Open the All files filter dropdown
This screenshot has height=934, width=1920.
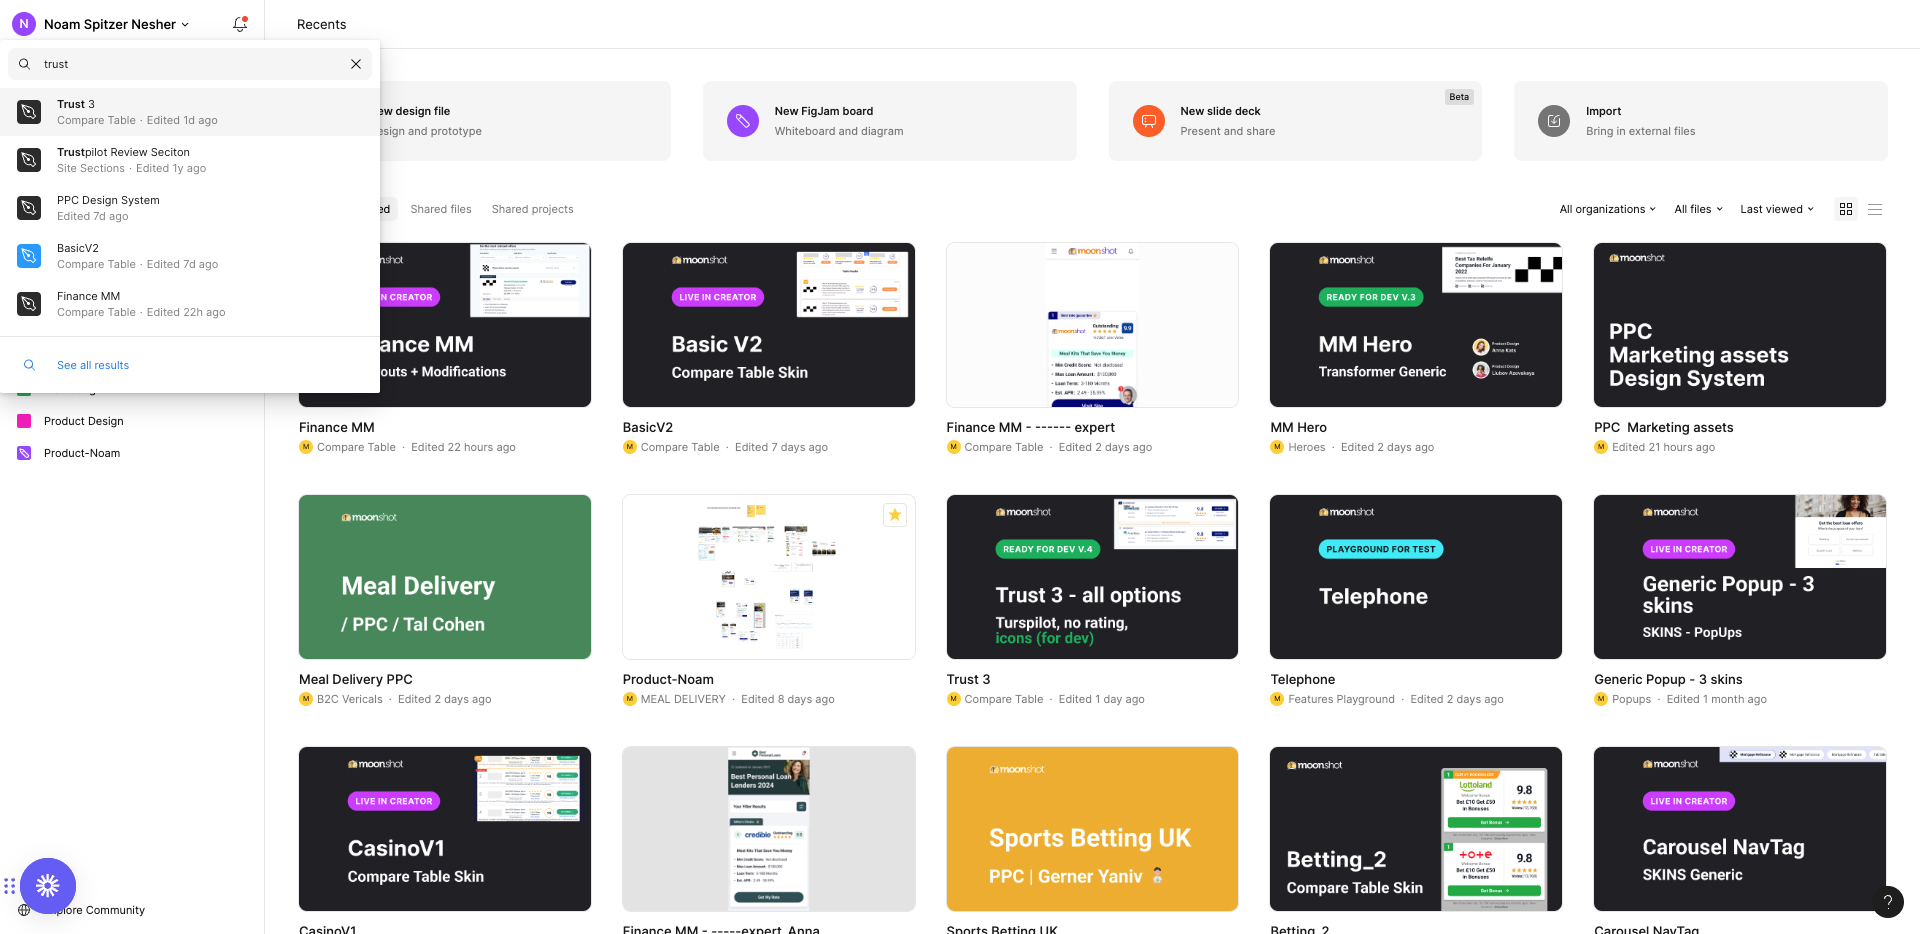(1698, 209)
